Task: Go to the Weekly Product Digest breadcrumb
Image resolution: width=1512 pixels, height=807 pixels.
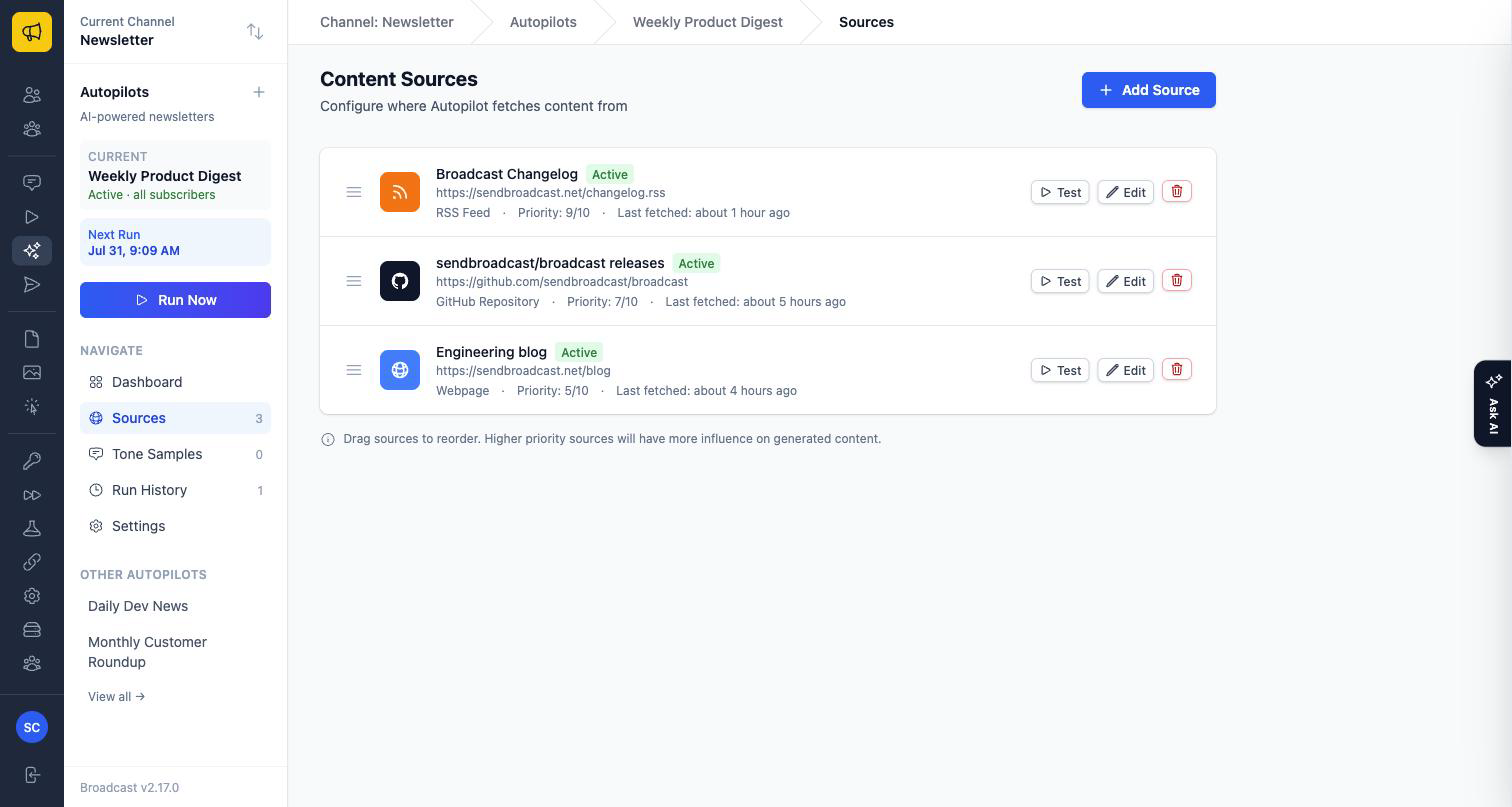Action: pos(708,22)
